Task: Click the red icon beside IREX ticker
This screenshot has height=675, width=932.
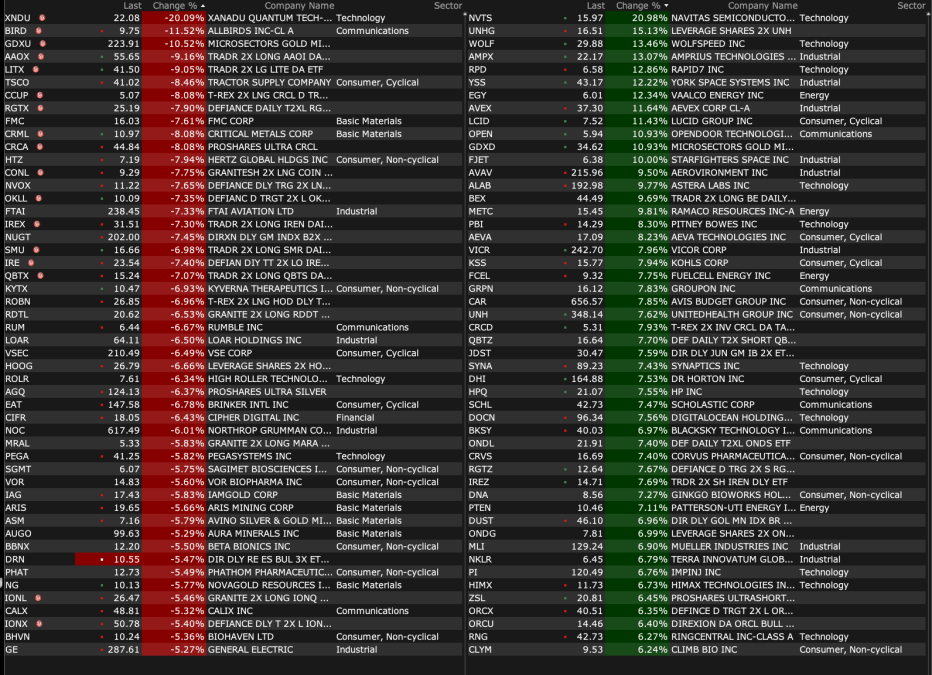Action: (37, 225)
